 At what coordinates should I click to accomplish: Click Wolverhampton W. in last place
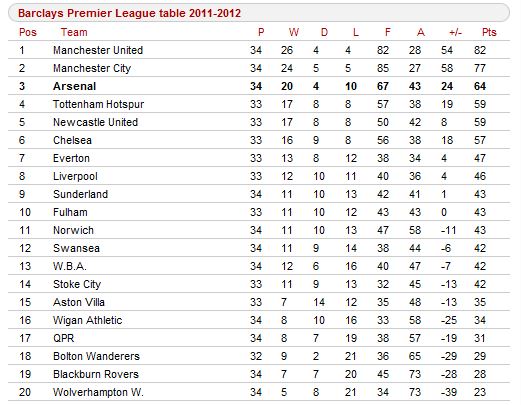point(98,392)
